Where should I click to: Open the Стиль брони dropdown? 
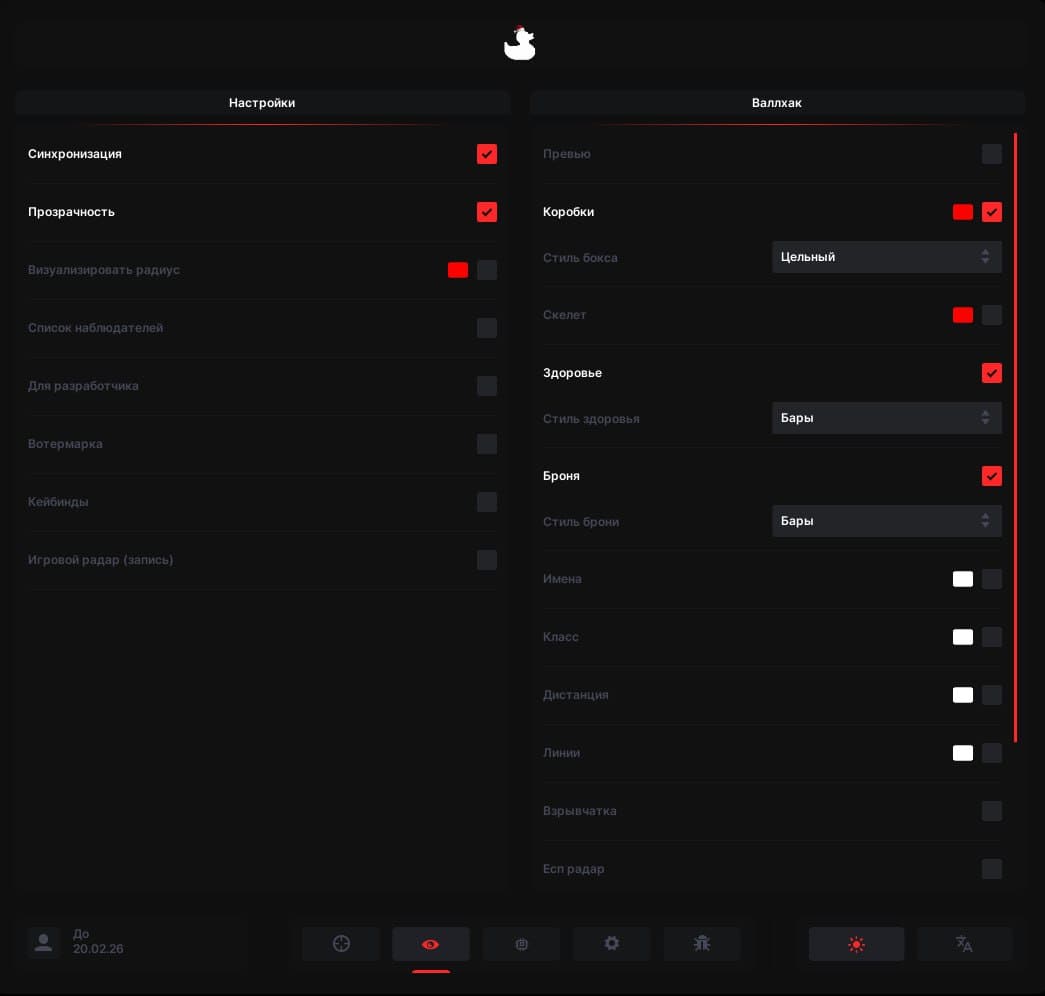(x=886, y=521)
